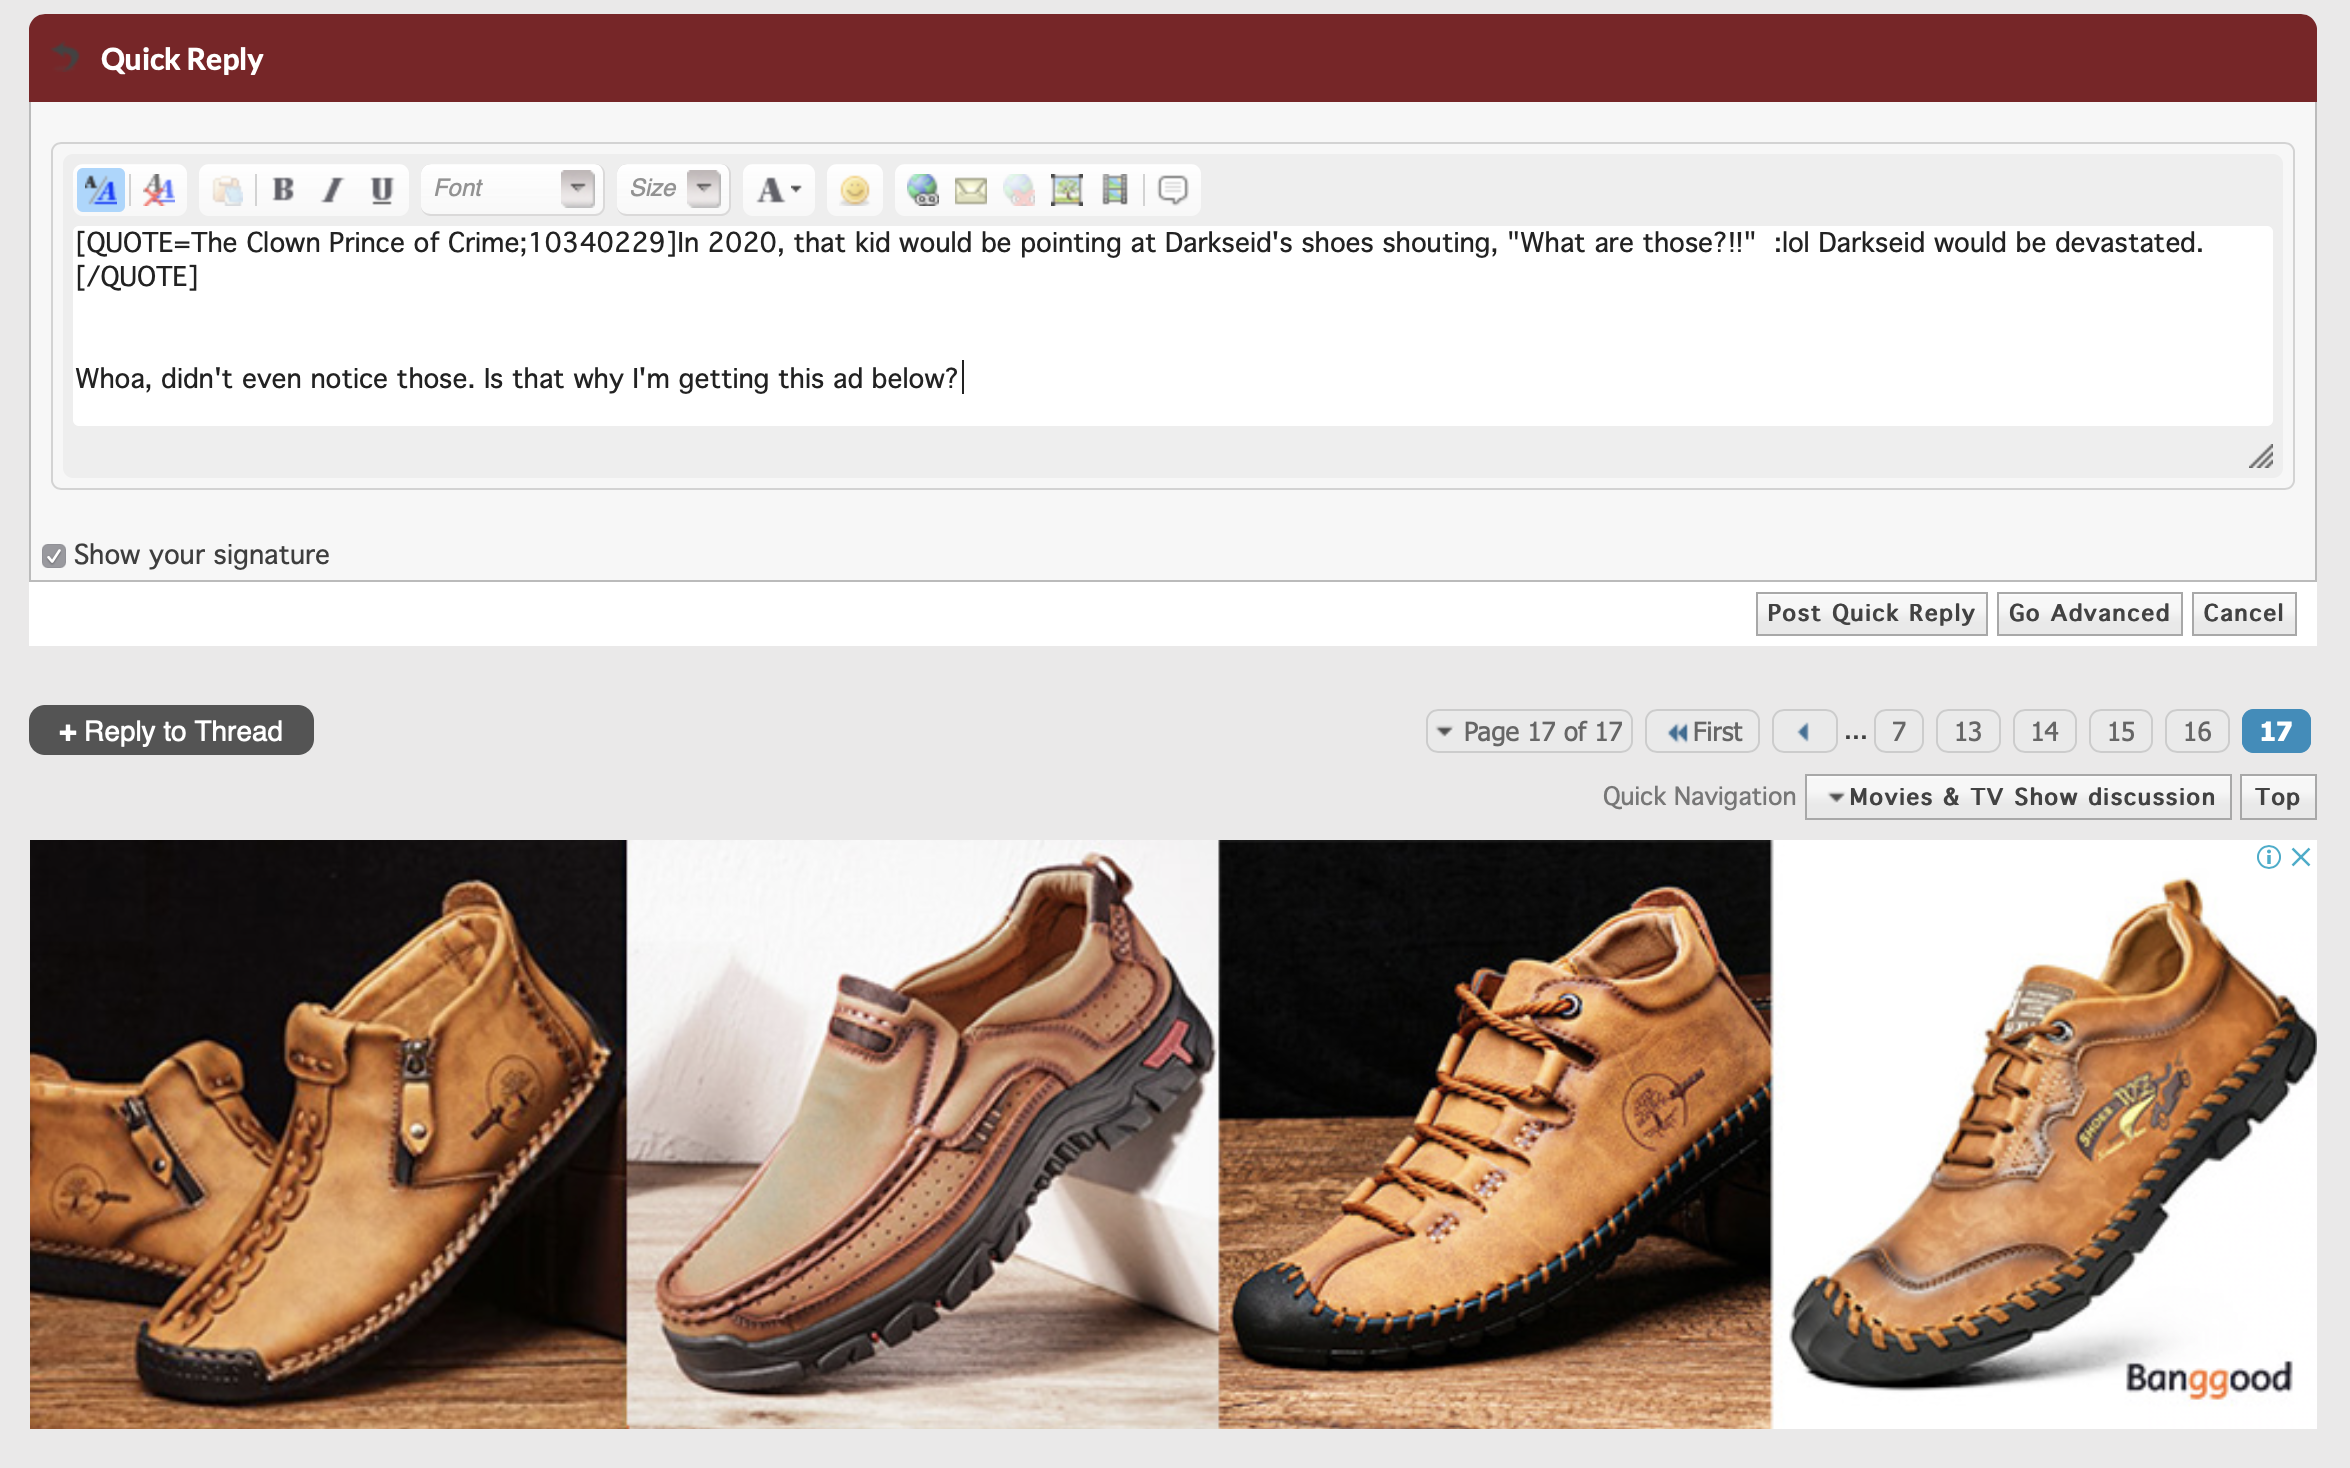Click the lace-up shoe on wood ad image
The width and height of the screenshot is (2350, 1468).
[1495, 1134]
